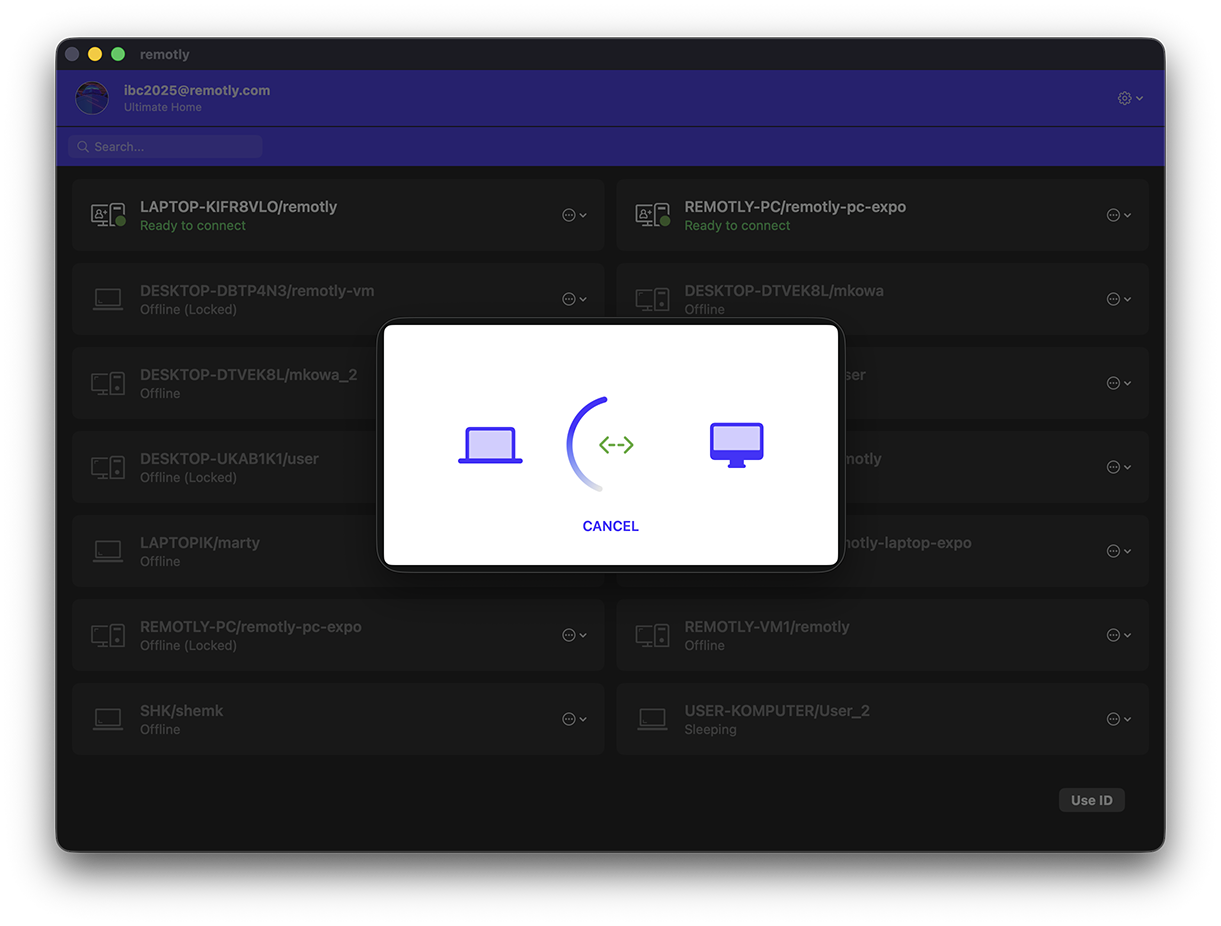Select the USER-KOMPUTER/User_2 device name

click(777, 711)
